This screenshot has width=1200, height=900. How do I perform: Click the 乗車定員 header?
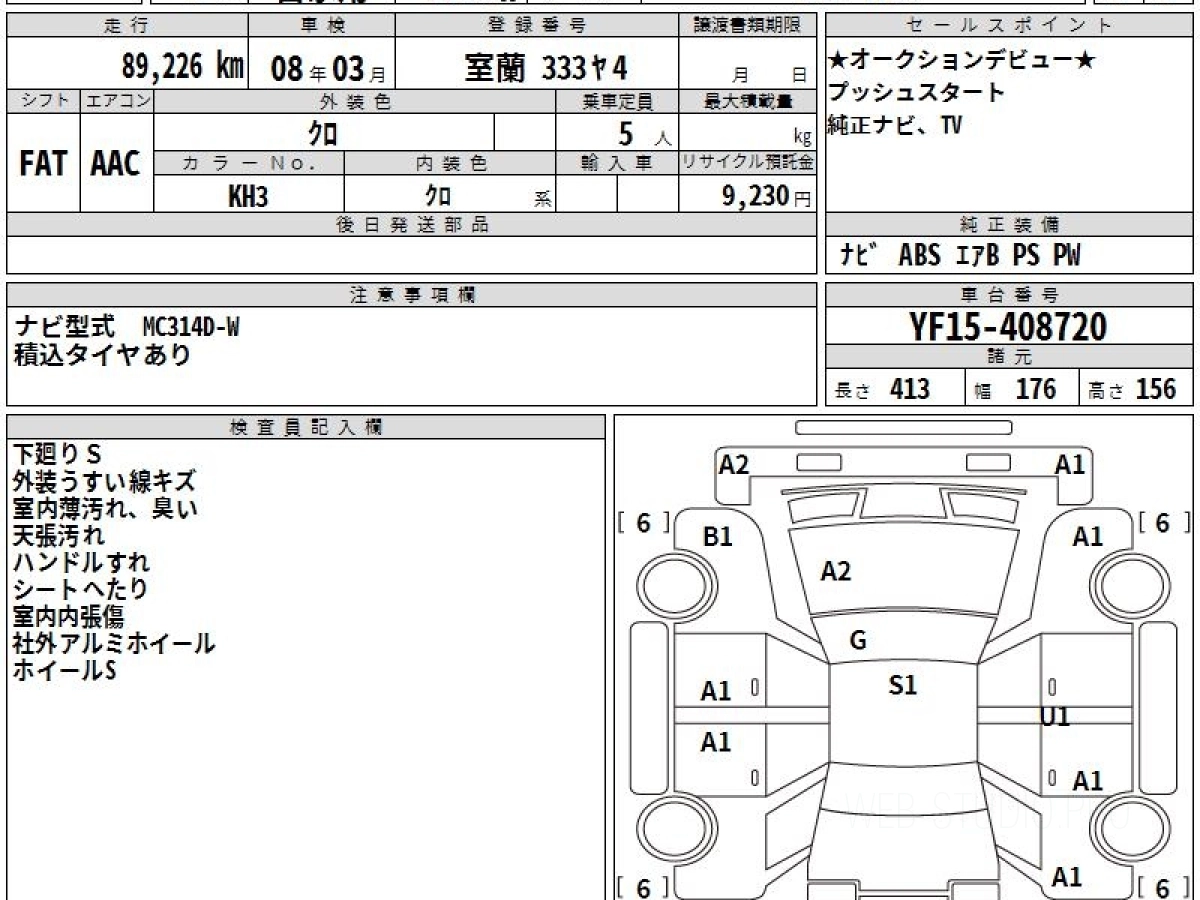point(617,101)
